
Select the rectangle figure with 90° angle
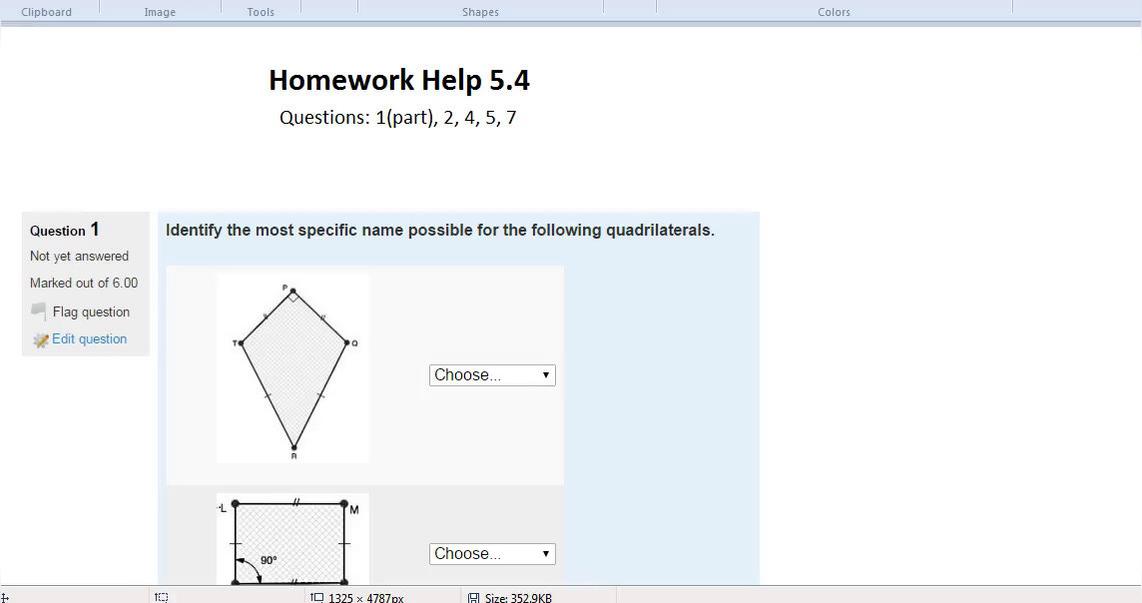tap(293, 539)
